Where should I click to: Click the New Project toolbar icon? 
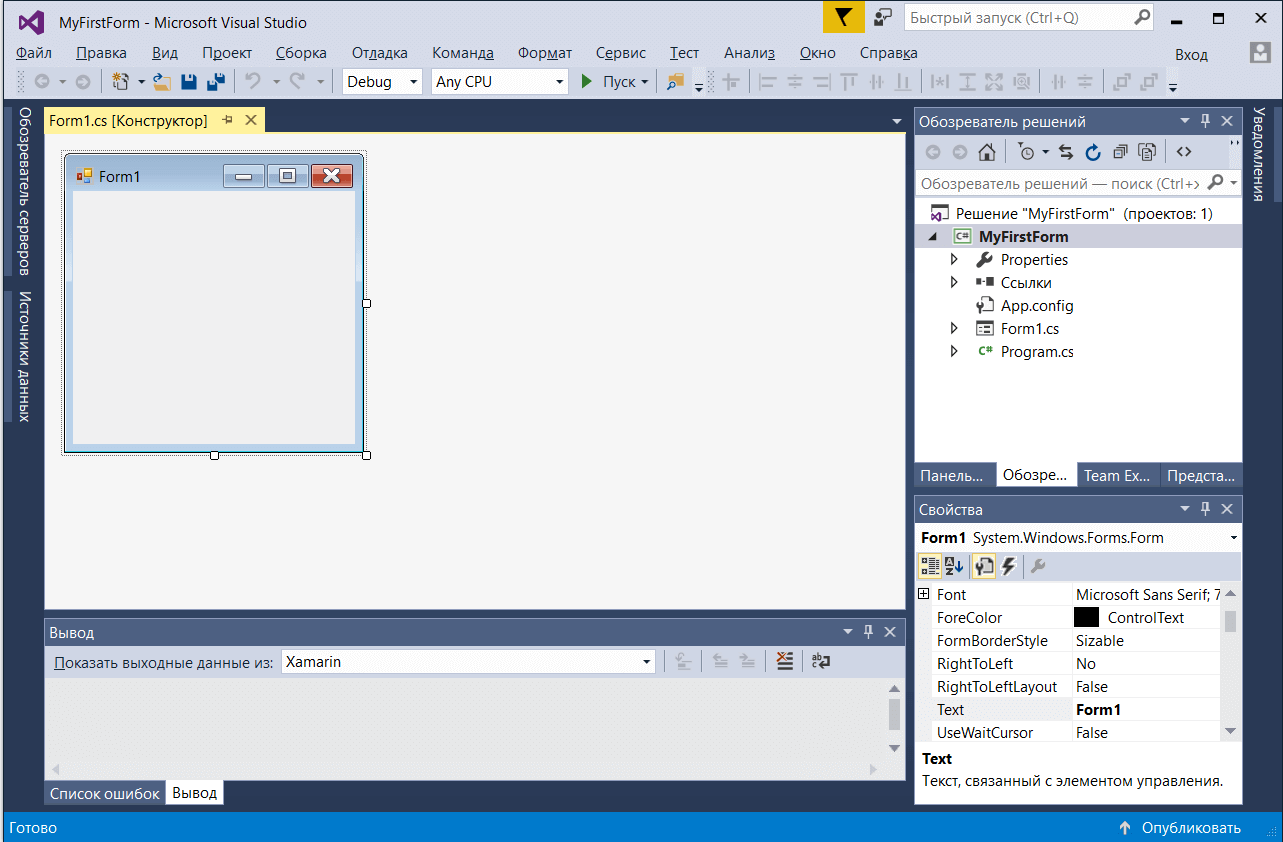tap(122, 82)
